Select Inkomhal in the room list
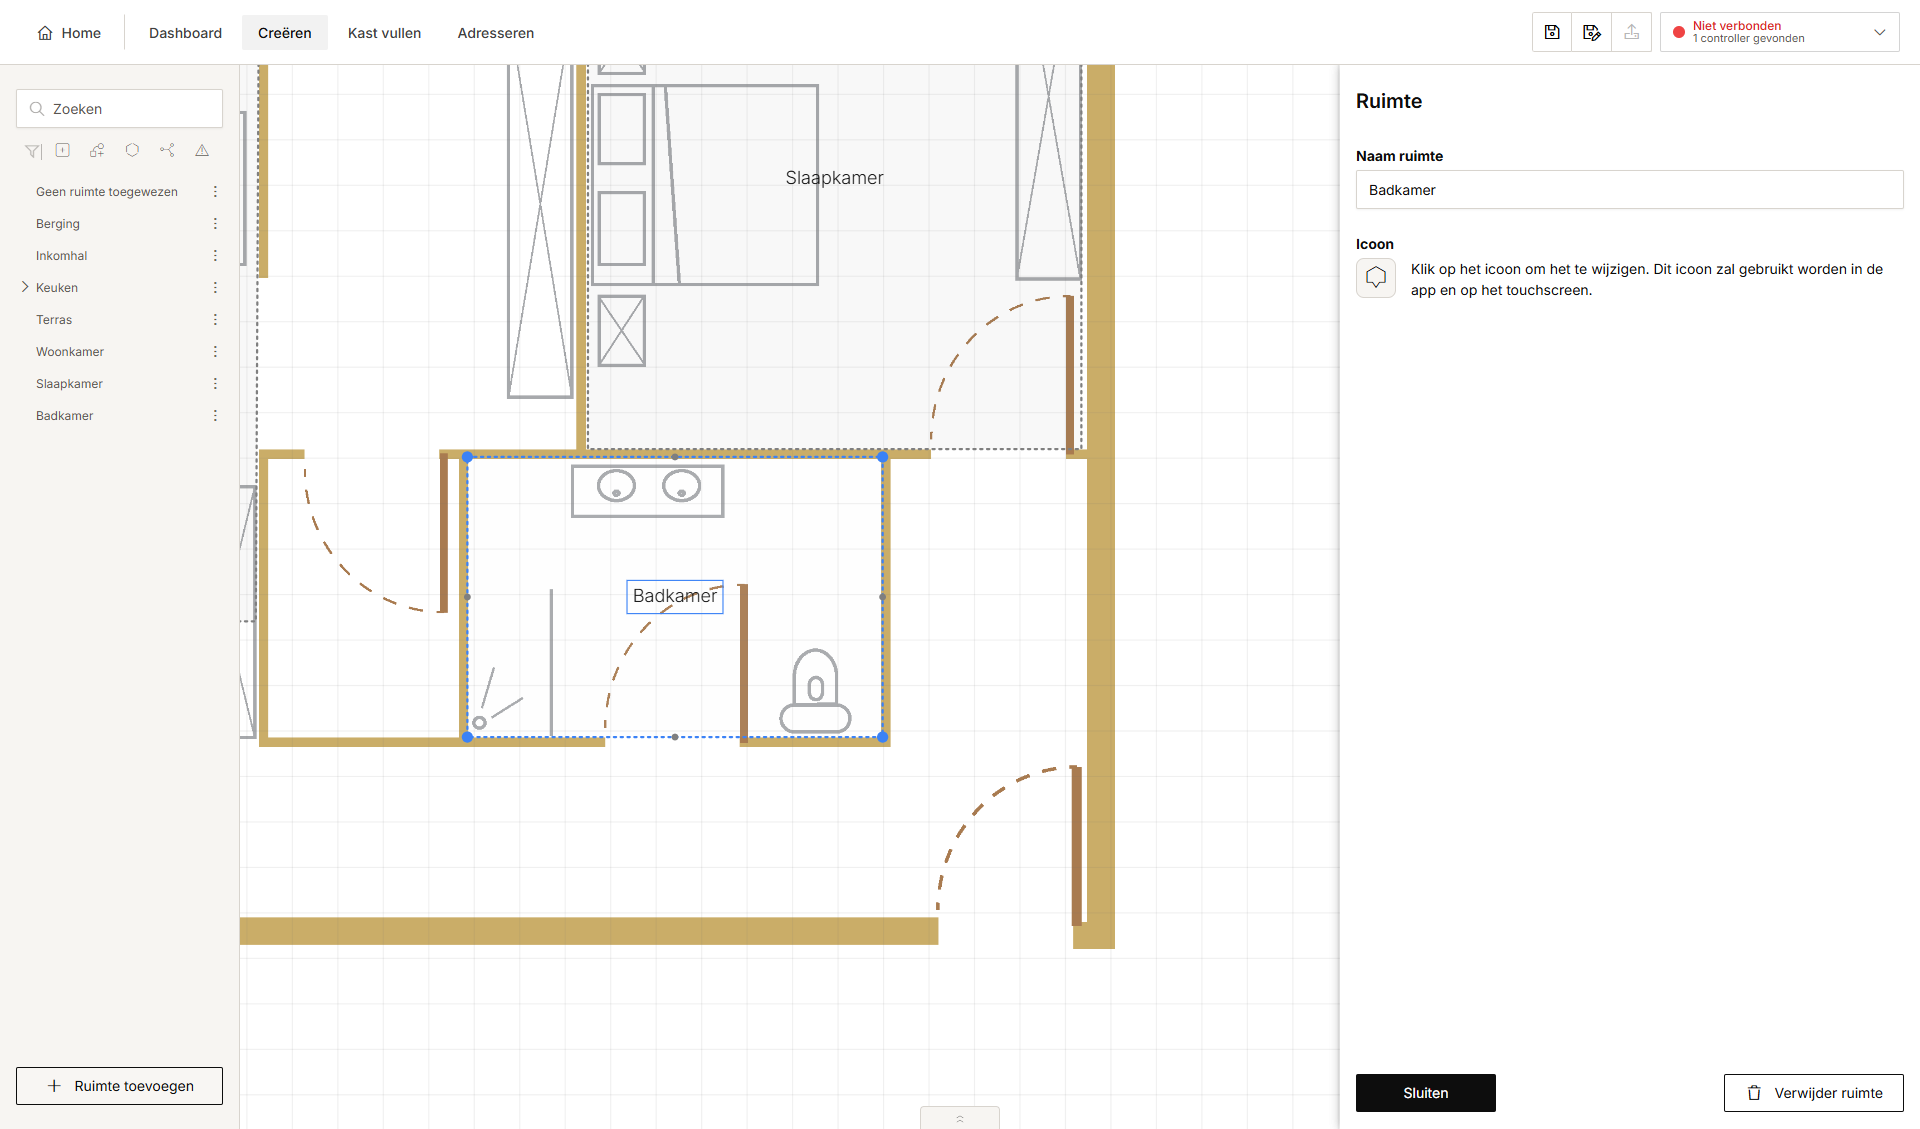Viewport: 1920px width, 1129px height. tap(62, 256)
